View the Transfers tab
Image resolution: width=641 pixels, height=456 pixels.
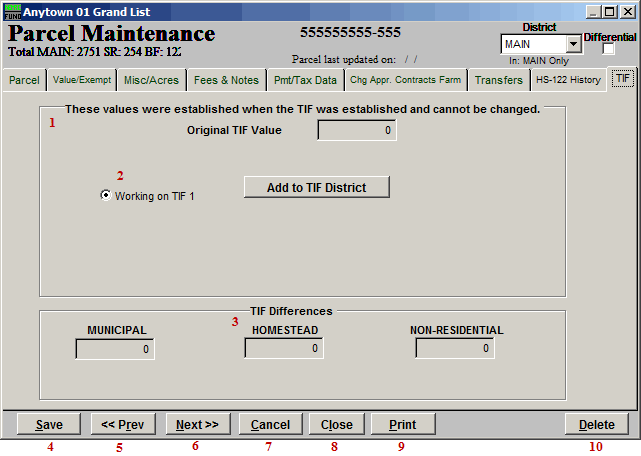tap(498, 80)
